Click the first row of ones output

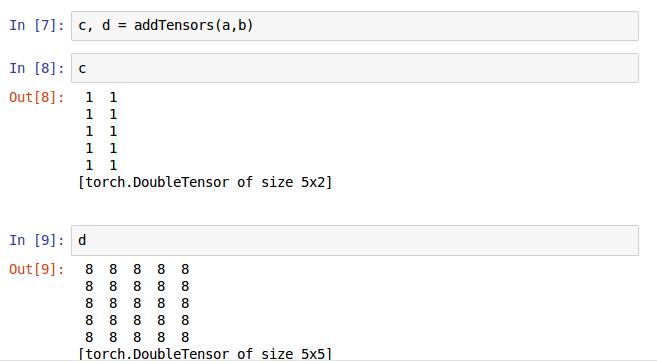coord(101,98)
